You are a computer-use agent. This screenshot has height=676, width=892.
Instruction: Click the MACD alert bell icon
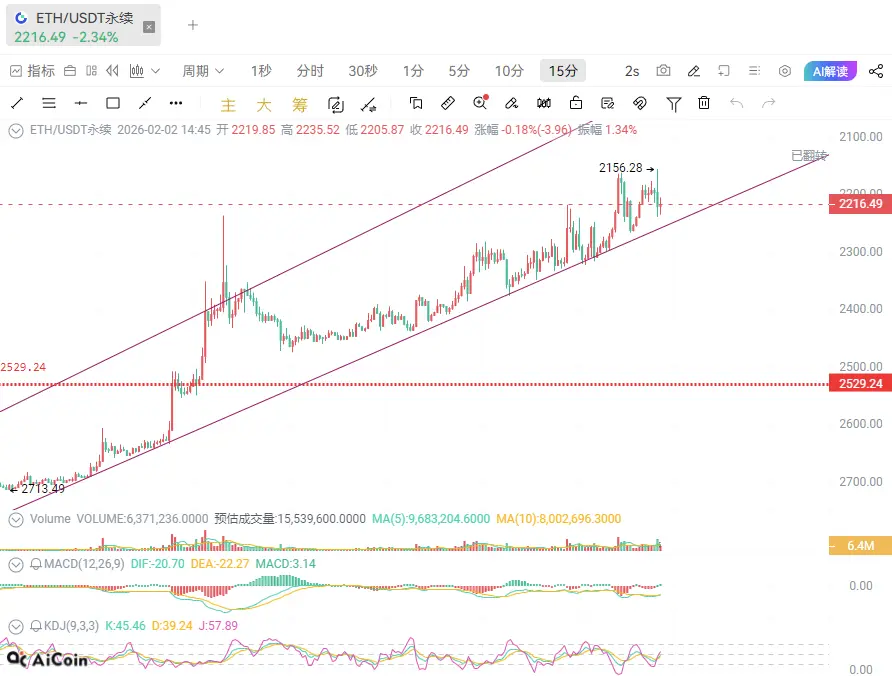(36, 564)
